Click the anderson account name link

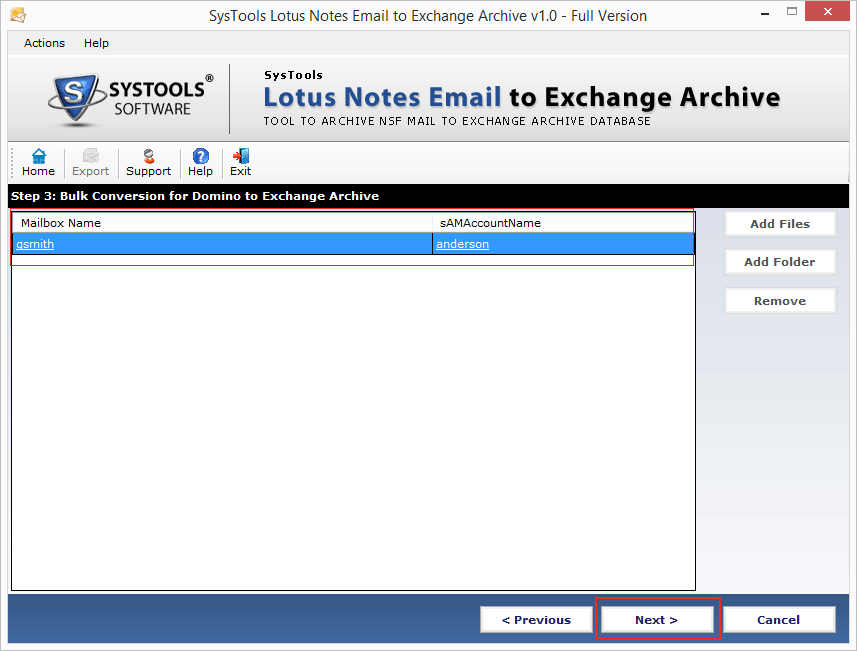click(x=462, y=244)
